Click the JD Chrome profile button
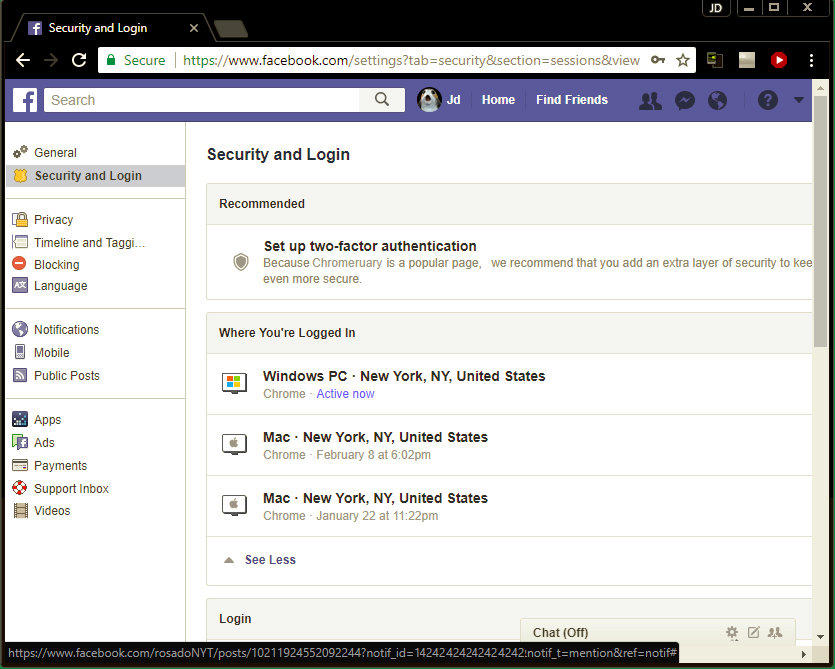This screenshot has height=669, width=835. click(716, 8)
